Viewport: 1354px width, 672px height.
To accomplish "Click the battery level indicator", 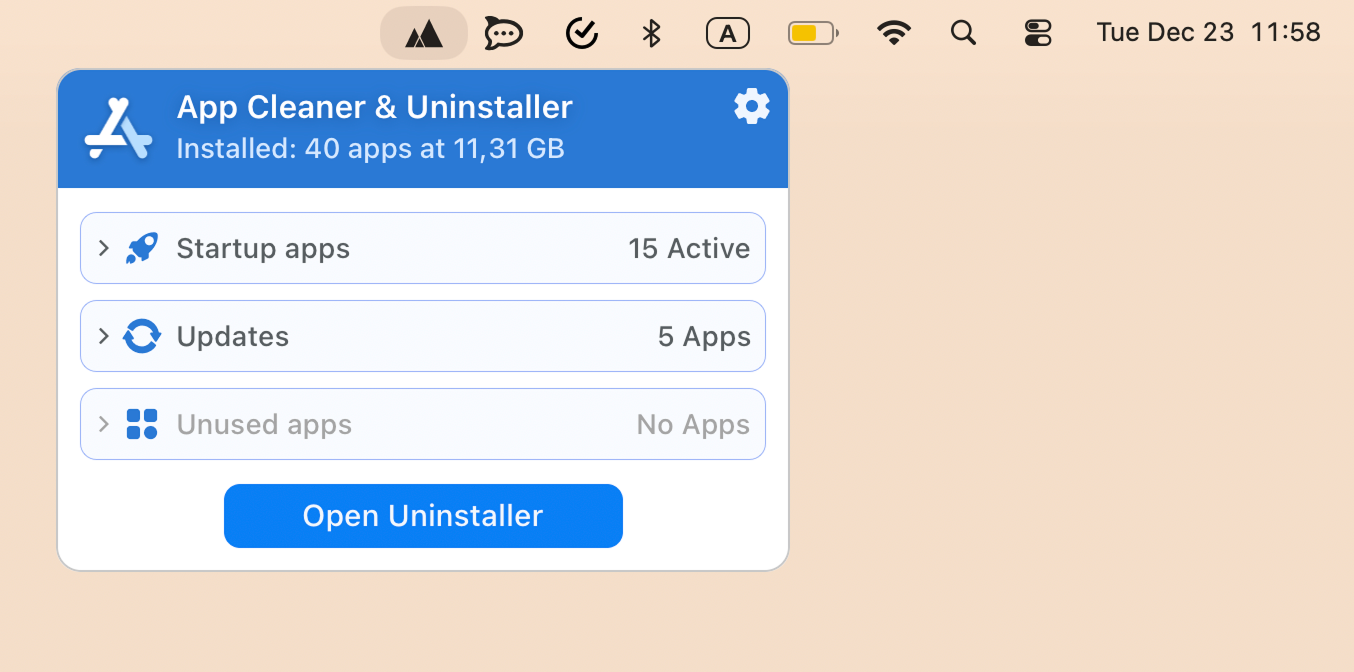I will [813, 32].
